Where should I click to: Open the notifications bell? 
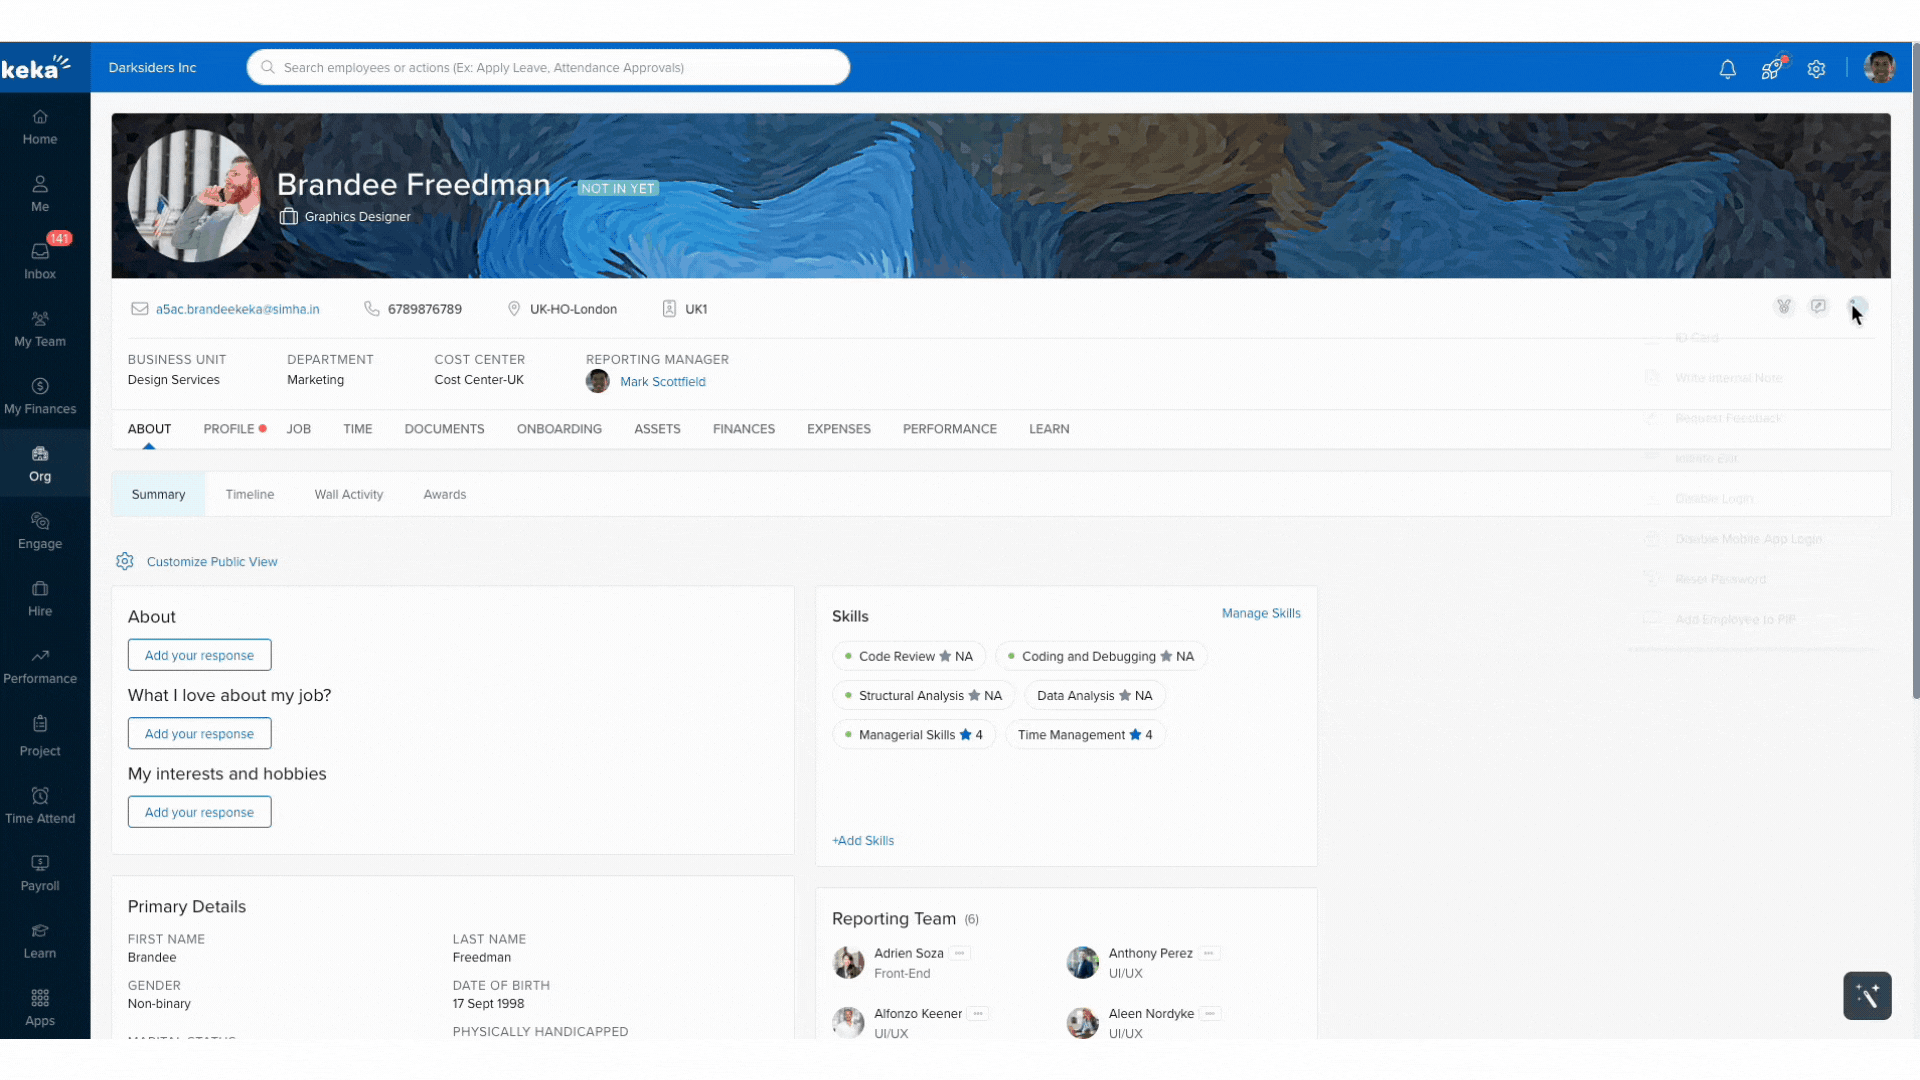(x=1727, y=69)
